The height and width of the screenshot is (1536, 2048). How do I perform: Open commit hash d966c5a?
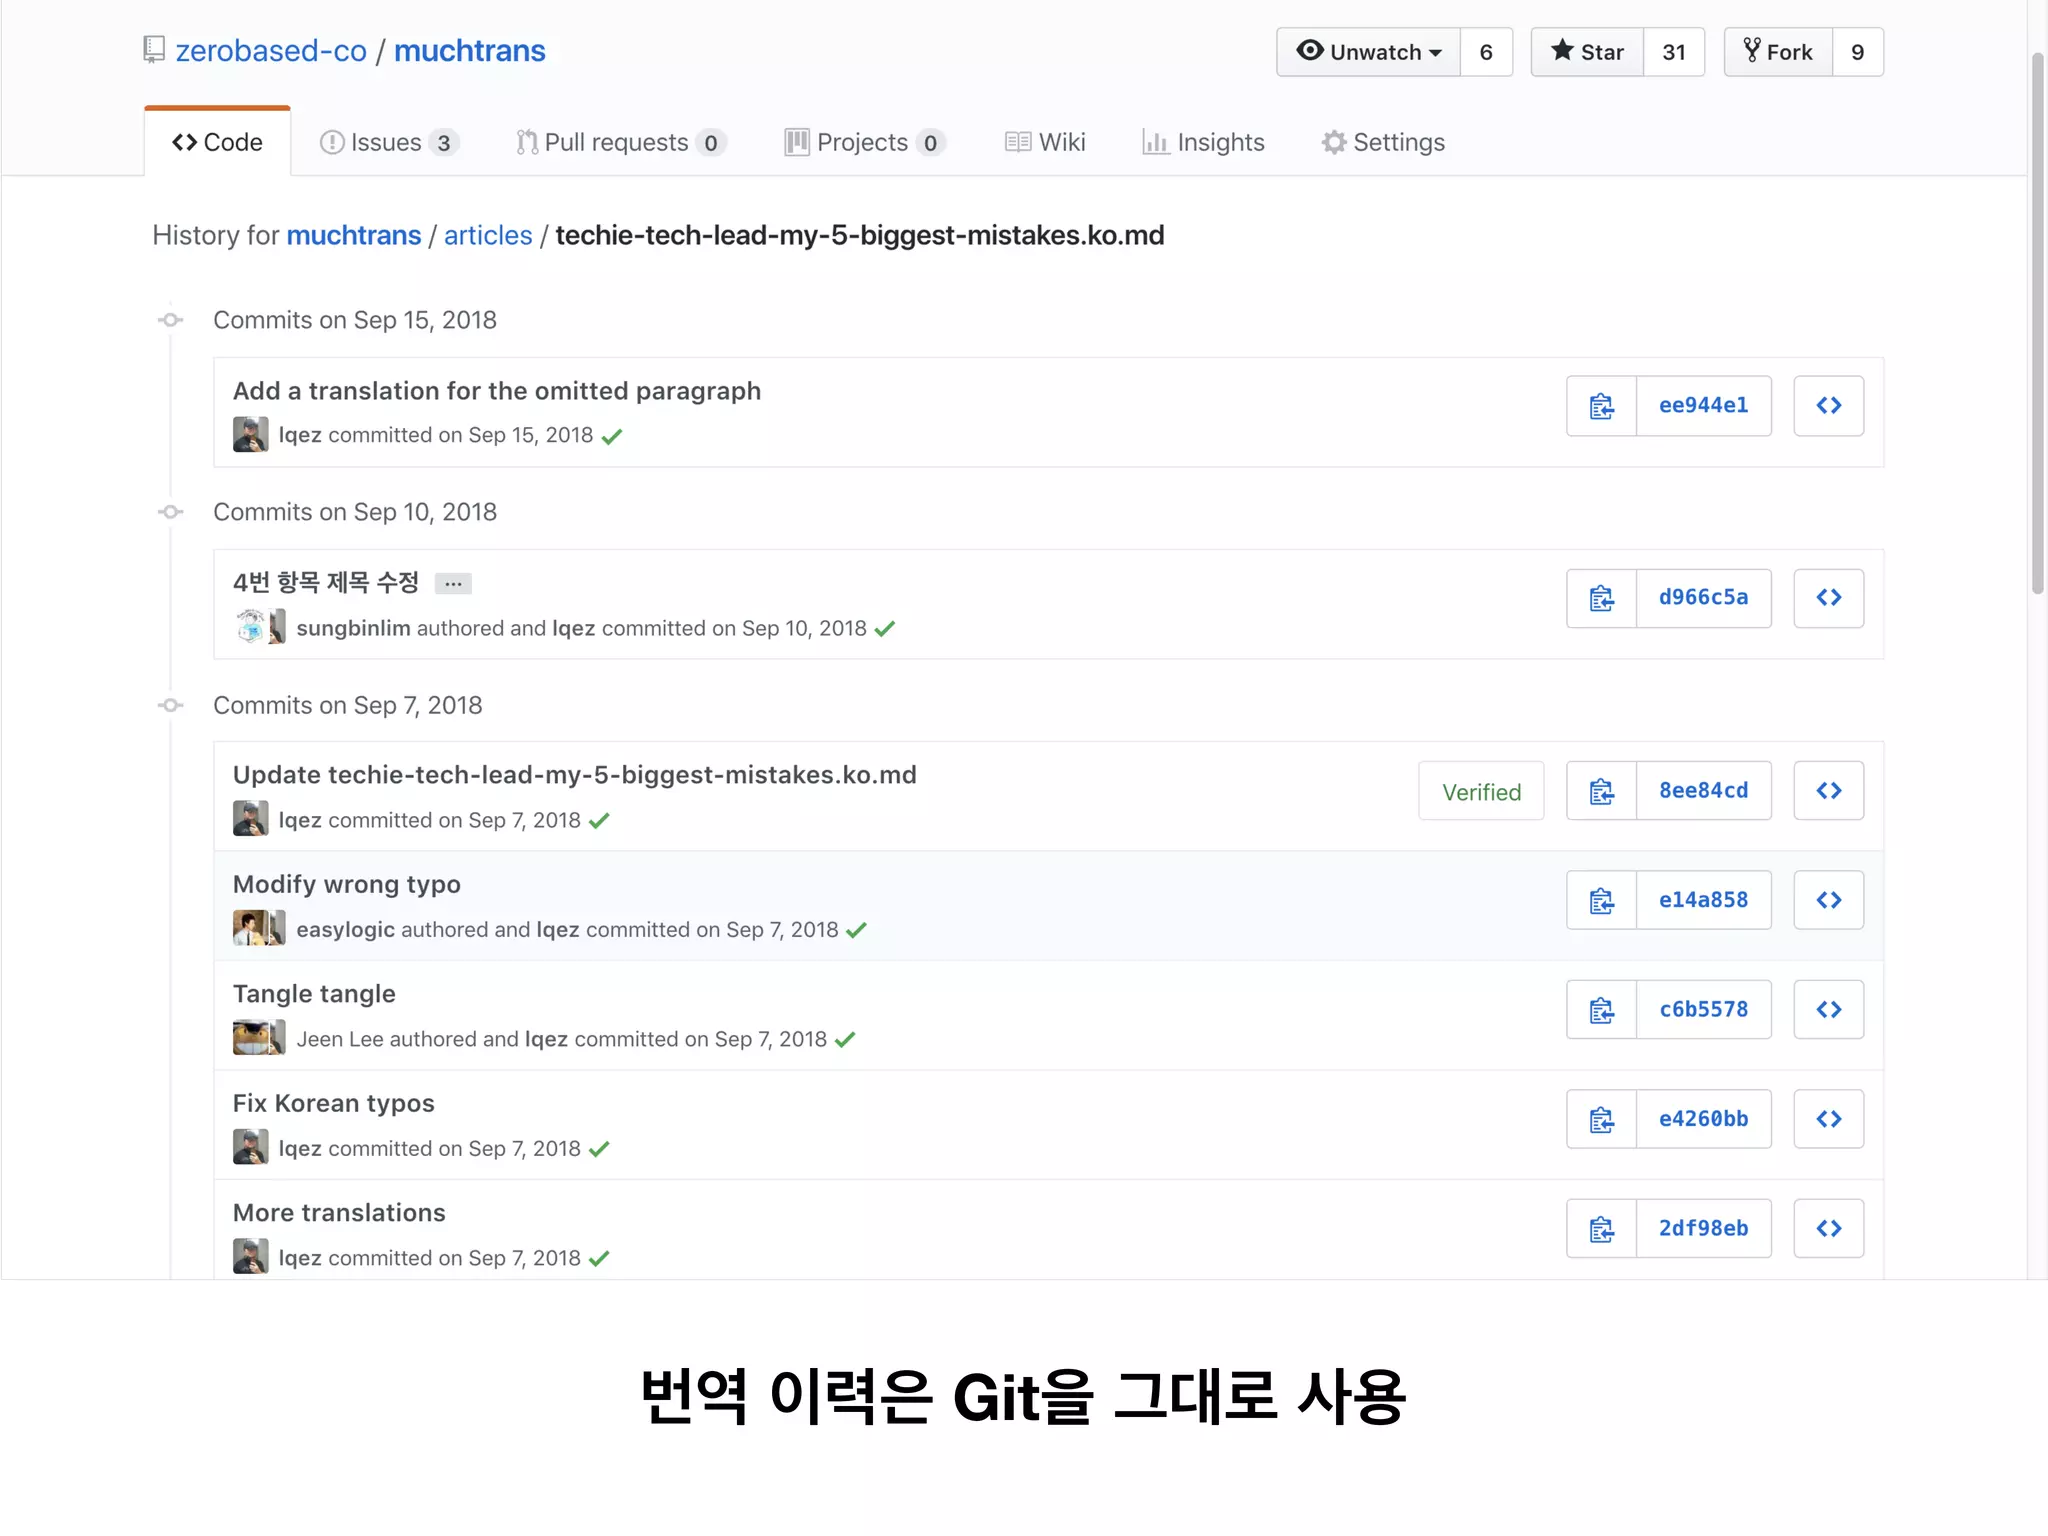coord(1704,598)
